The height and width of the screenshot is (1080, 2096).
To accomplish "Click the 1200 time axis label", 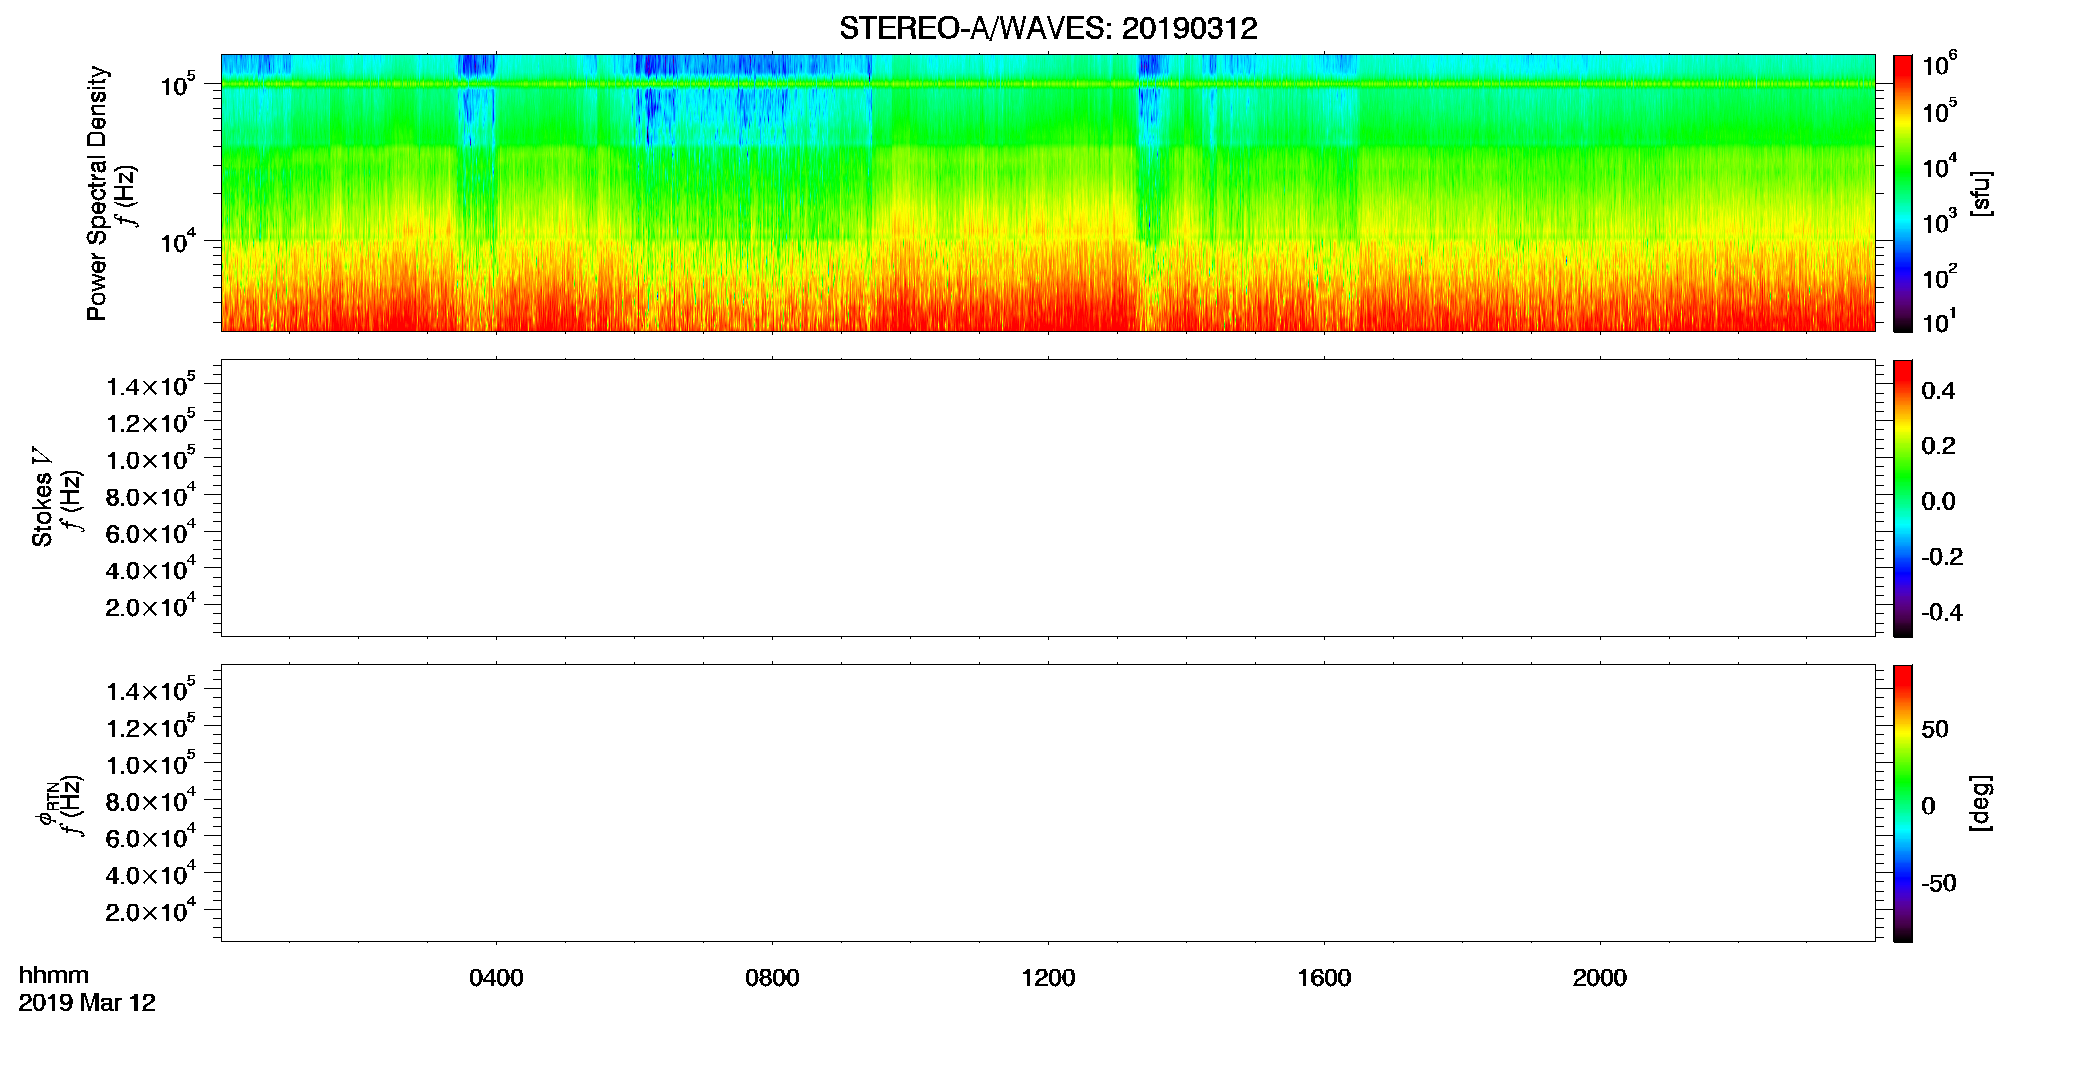I will (x=1048, y=978).
